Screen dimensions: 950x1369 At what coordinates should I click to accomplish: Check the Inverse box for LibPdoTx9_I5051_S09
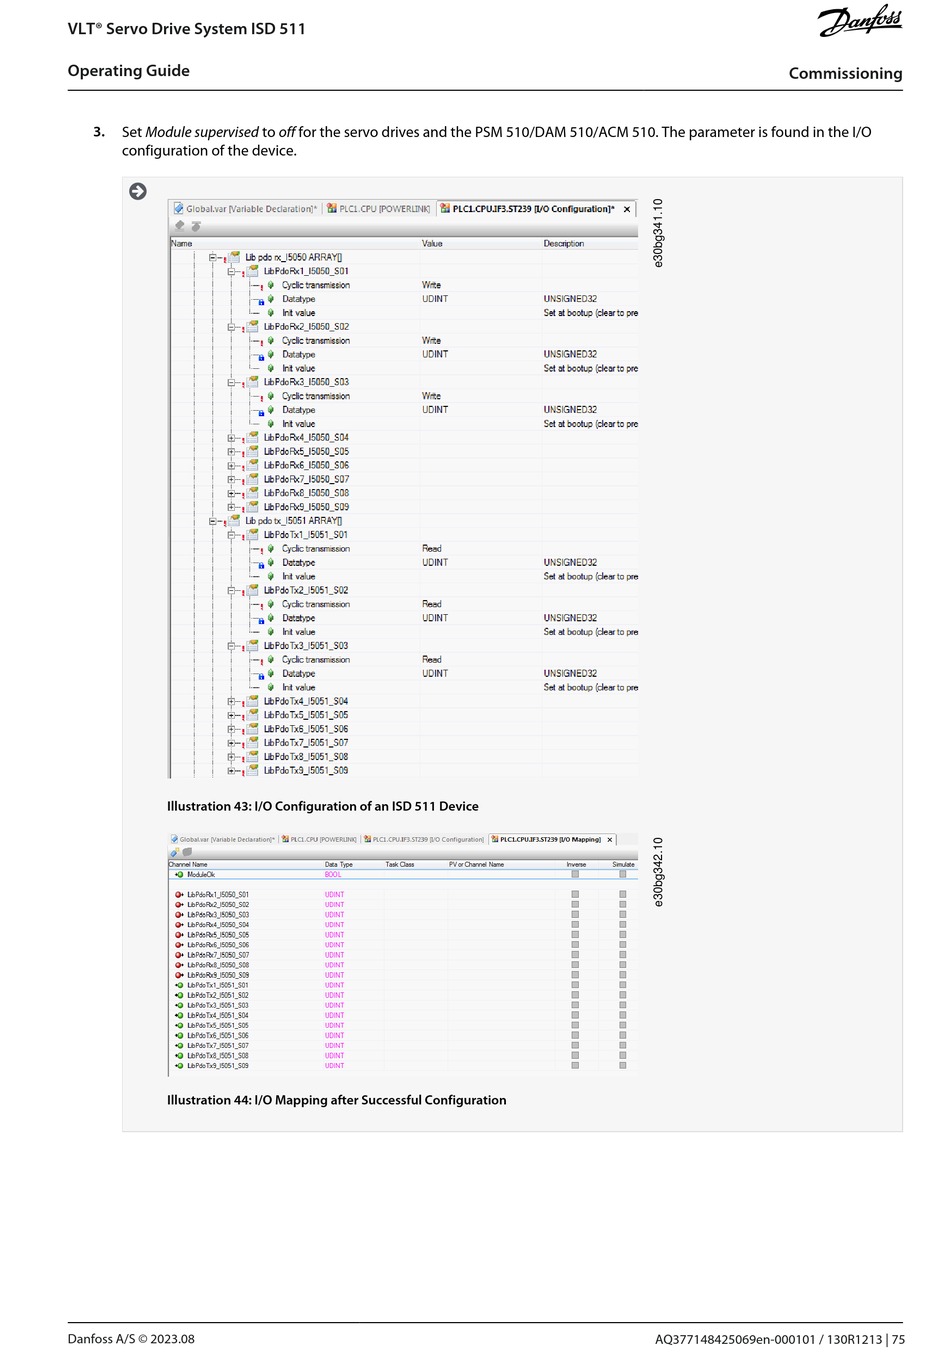tap(575, 1065)
